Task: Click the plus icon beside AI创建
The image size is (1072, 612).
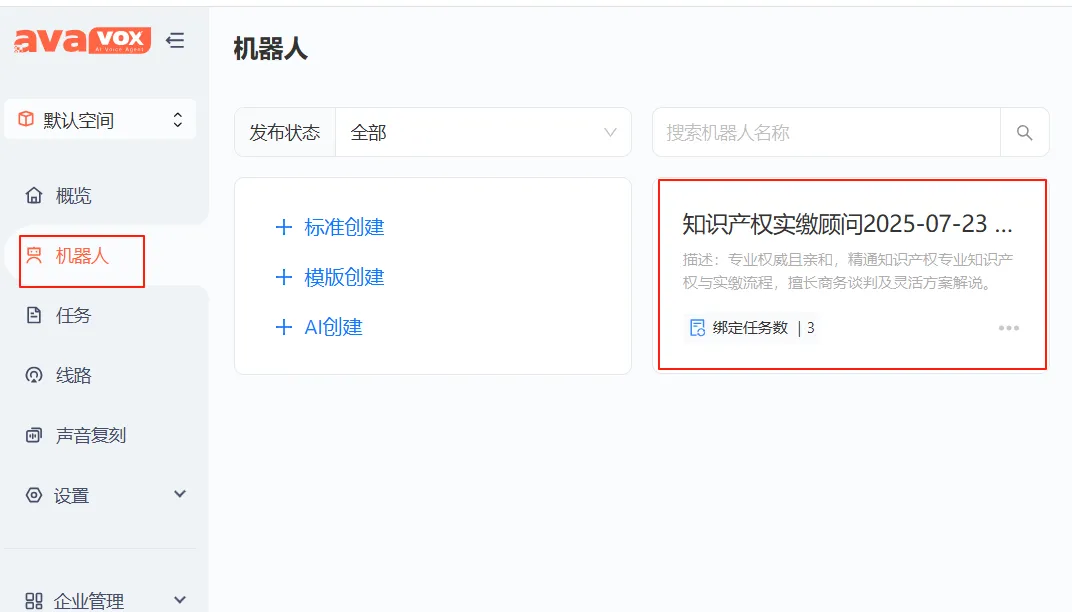Action: click(283, 328)
